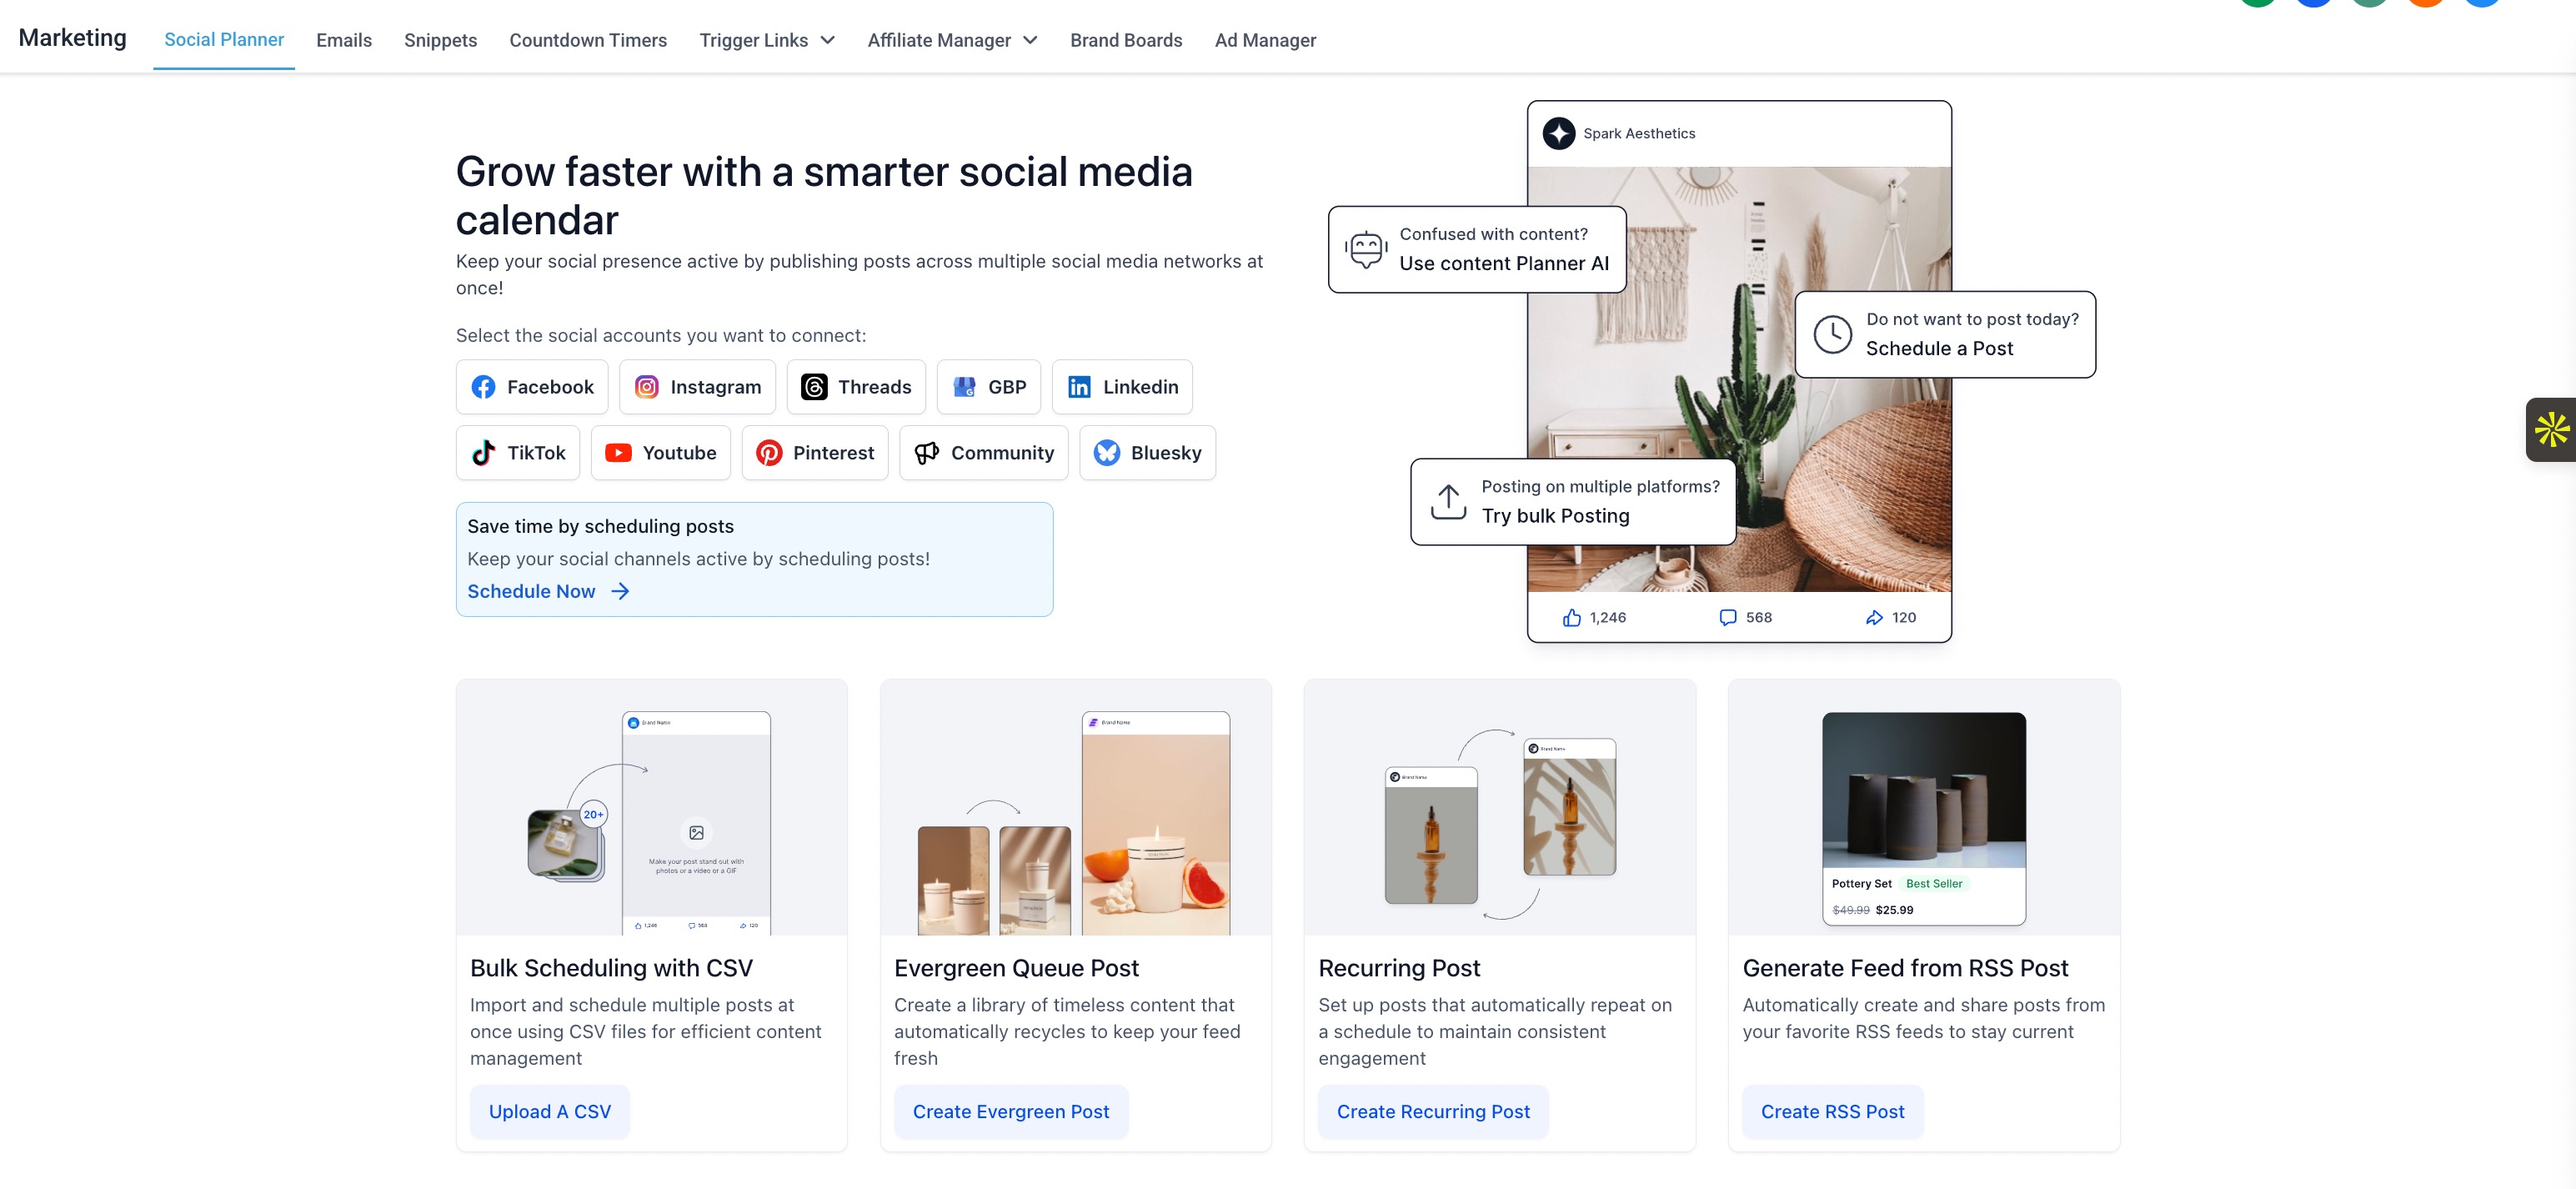
Task: Click the Recurring Post heading
Action: 1399,968
